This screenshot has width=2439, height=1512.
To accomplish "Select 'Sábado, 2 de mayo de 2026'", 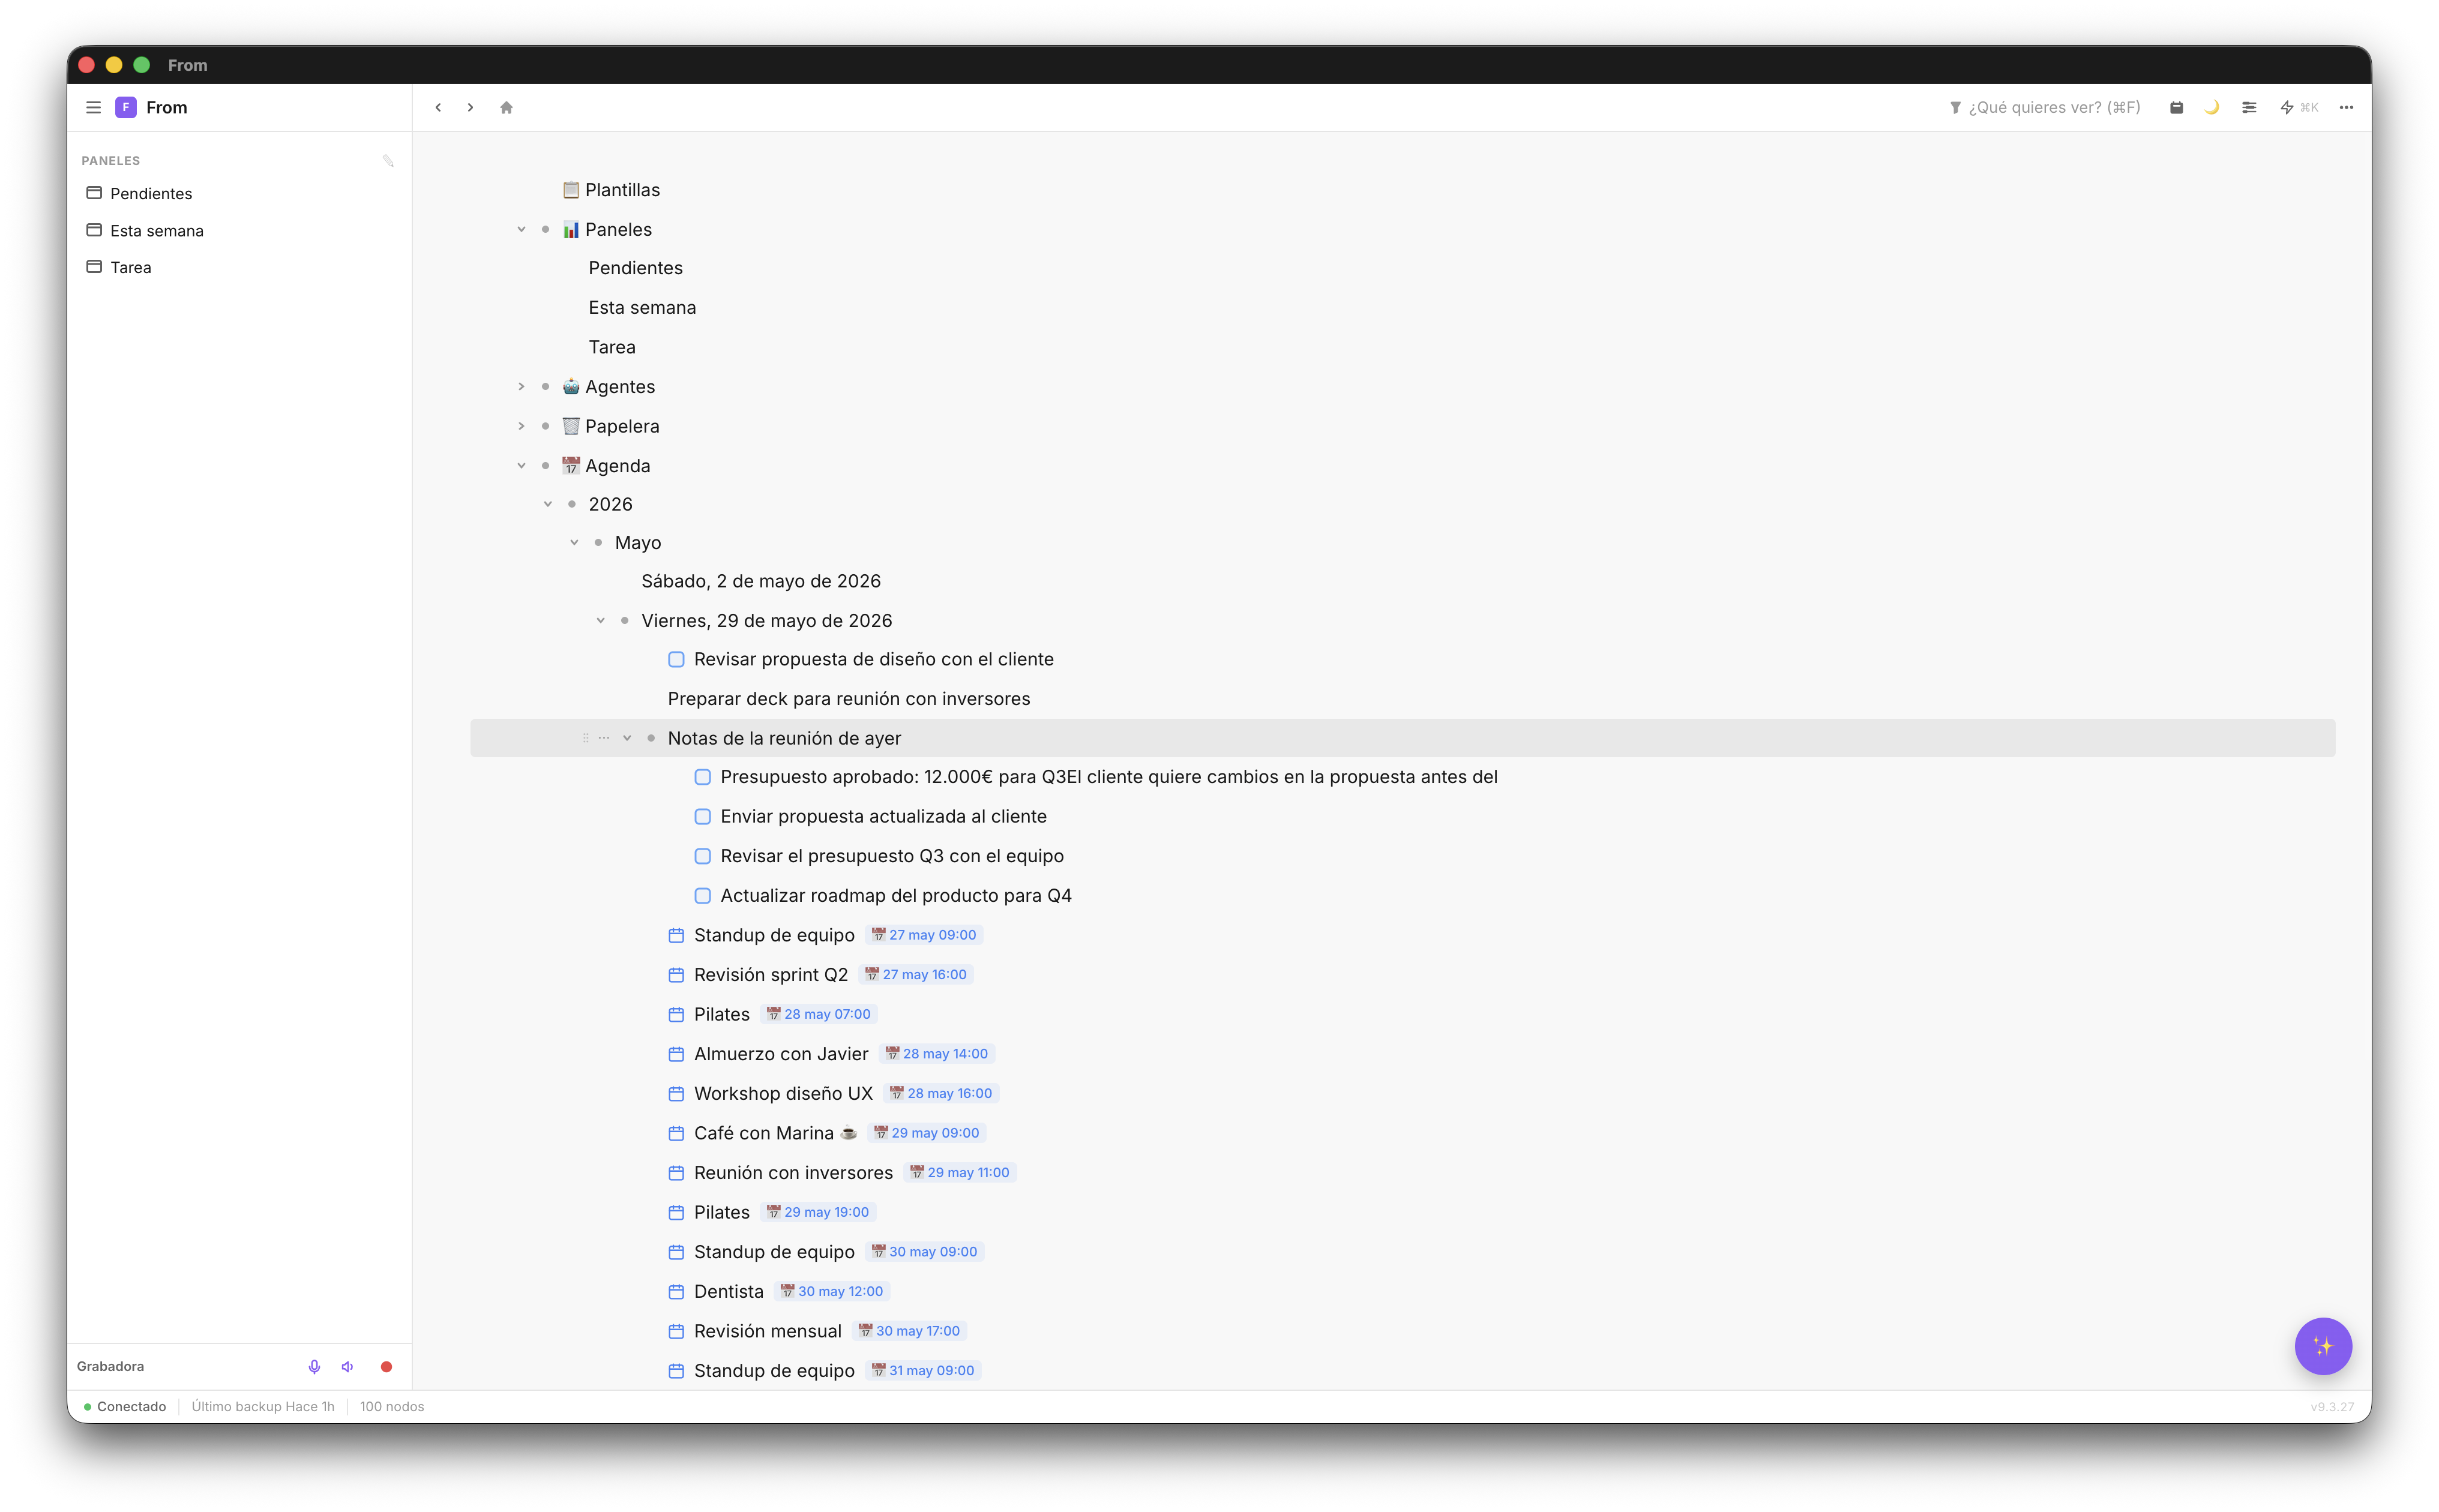I will tap(761, 581).
